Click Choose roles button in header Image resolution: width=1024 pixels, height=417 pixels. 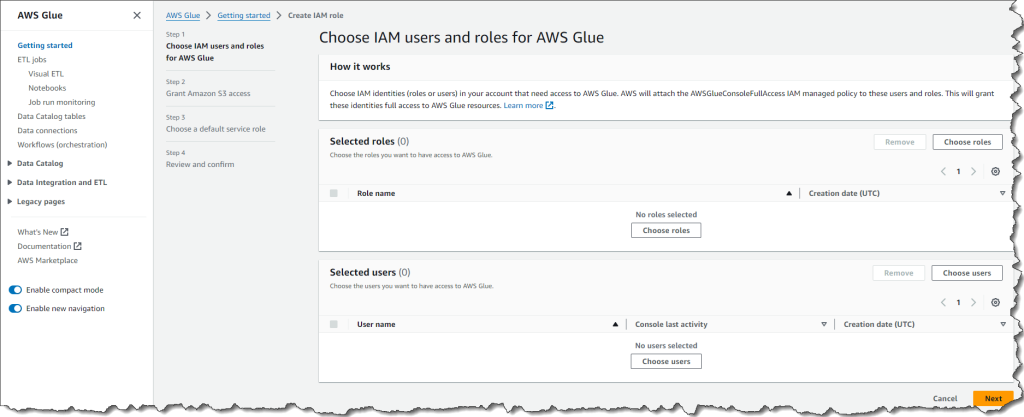point(967,142)
